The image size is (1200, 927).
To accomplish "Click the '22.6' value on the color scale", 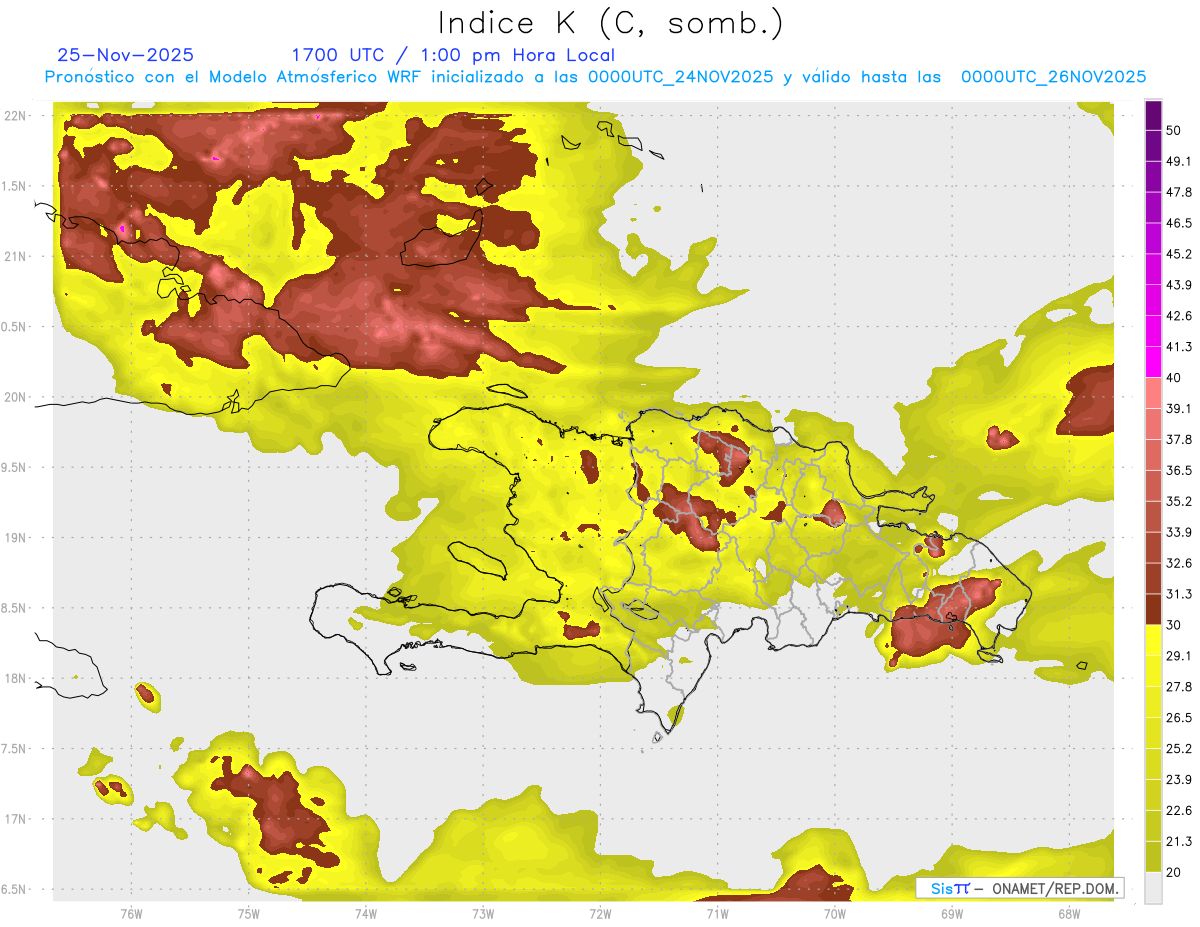I will (1179, 811).
